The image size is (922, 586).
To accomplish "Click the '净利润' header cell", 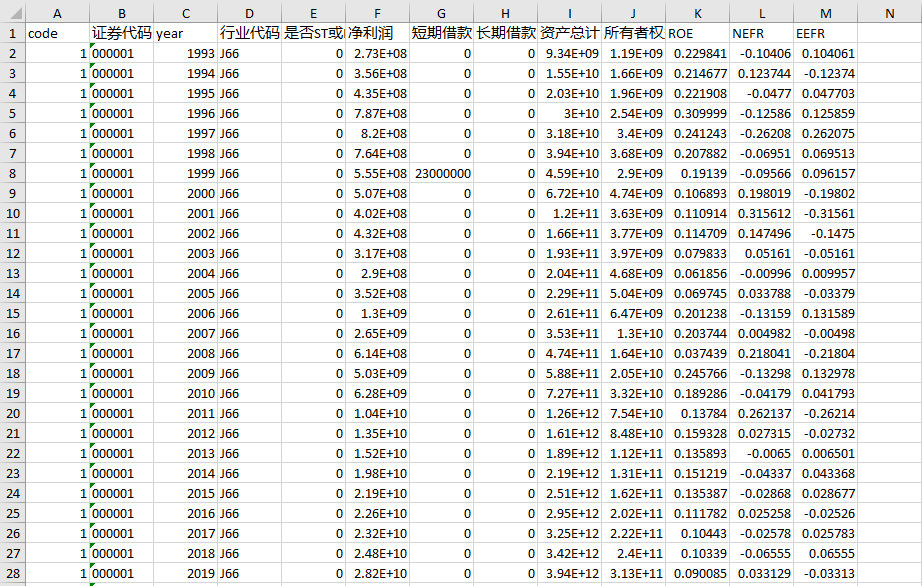I will coord(377,34).
